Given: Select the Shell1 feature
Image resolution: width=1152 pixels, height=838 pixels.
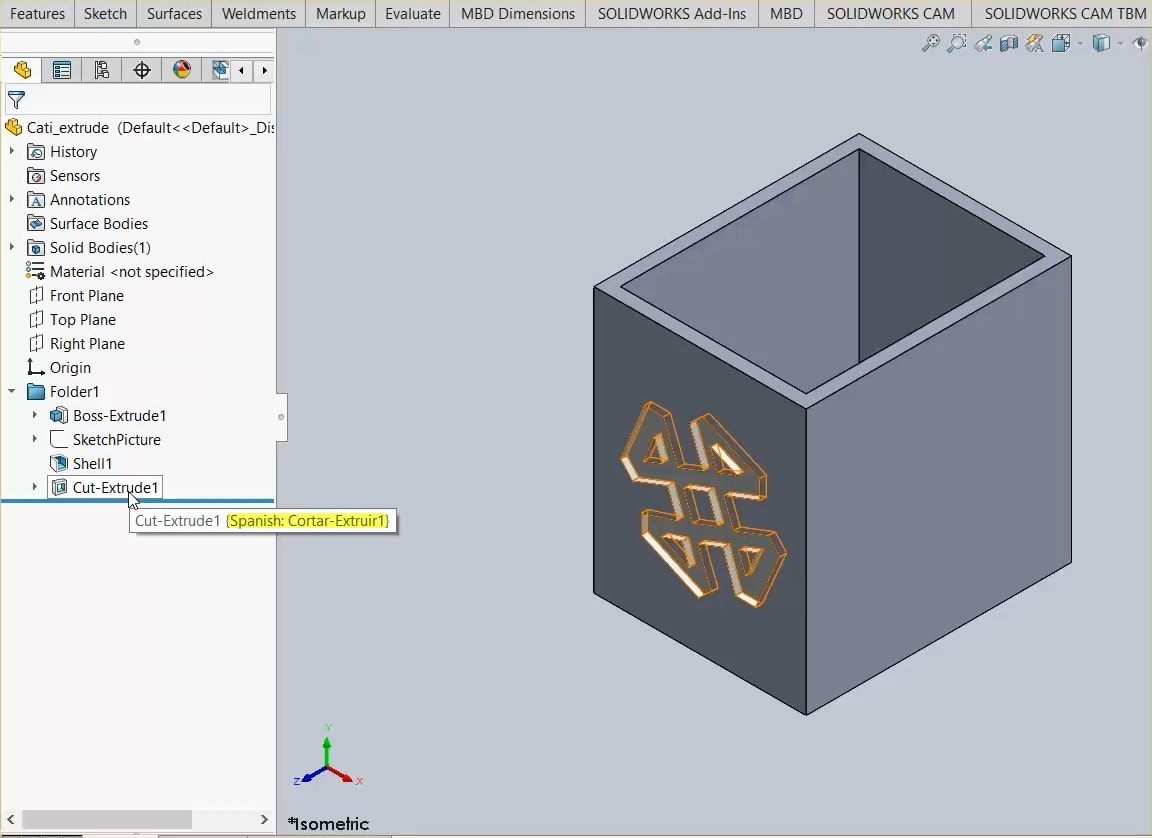Looking at the screenshot, I should point(92,464).
